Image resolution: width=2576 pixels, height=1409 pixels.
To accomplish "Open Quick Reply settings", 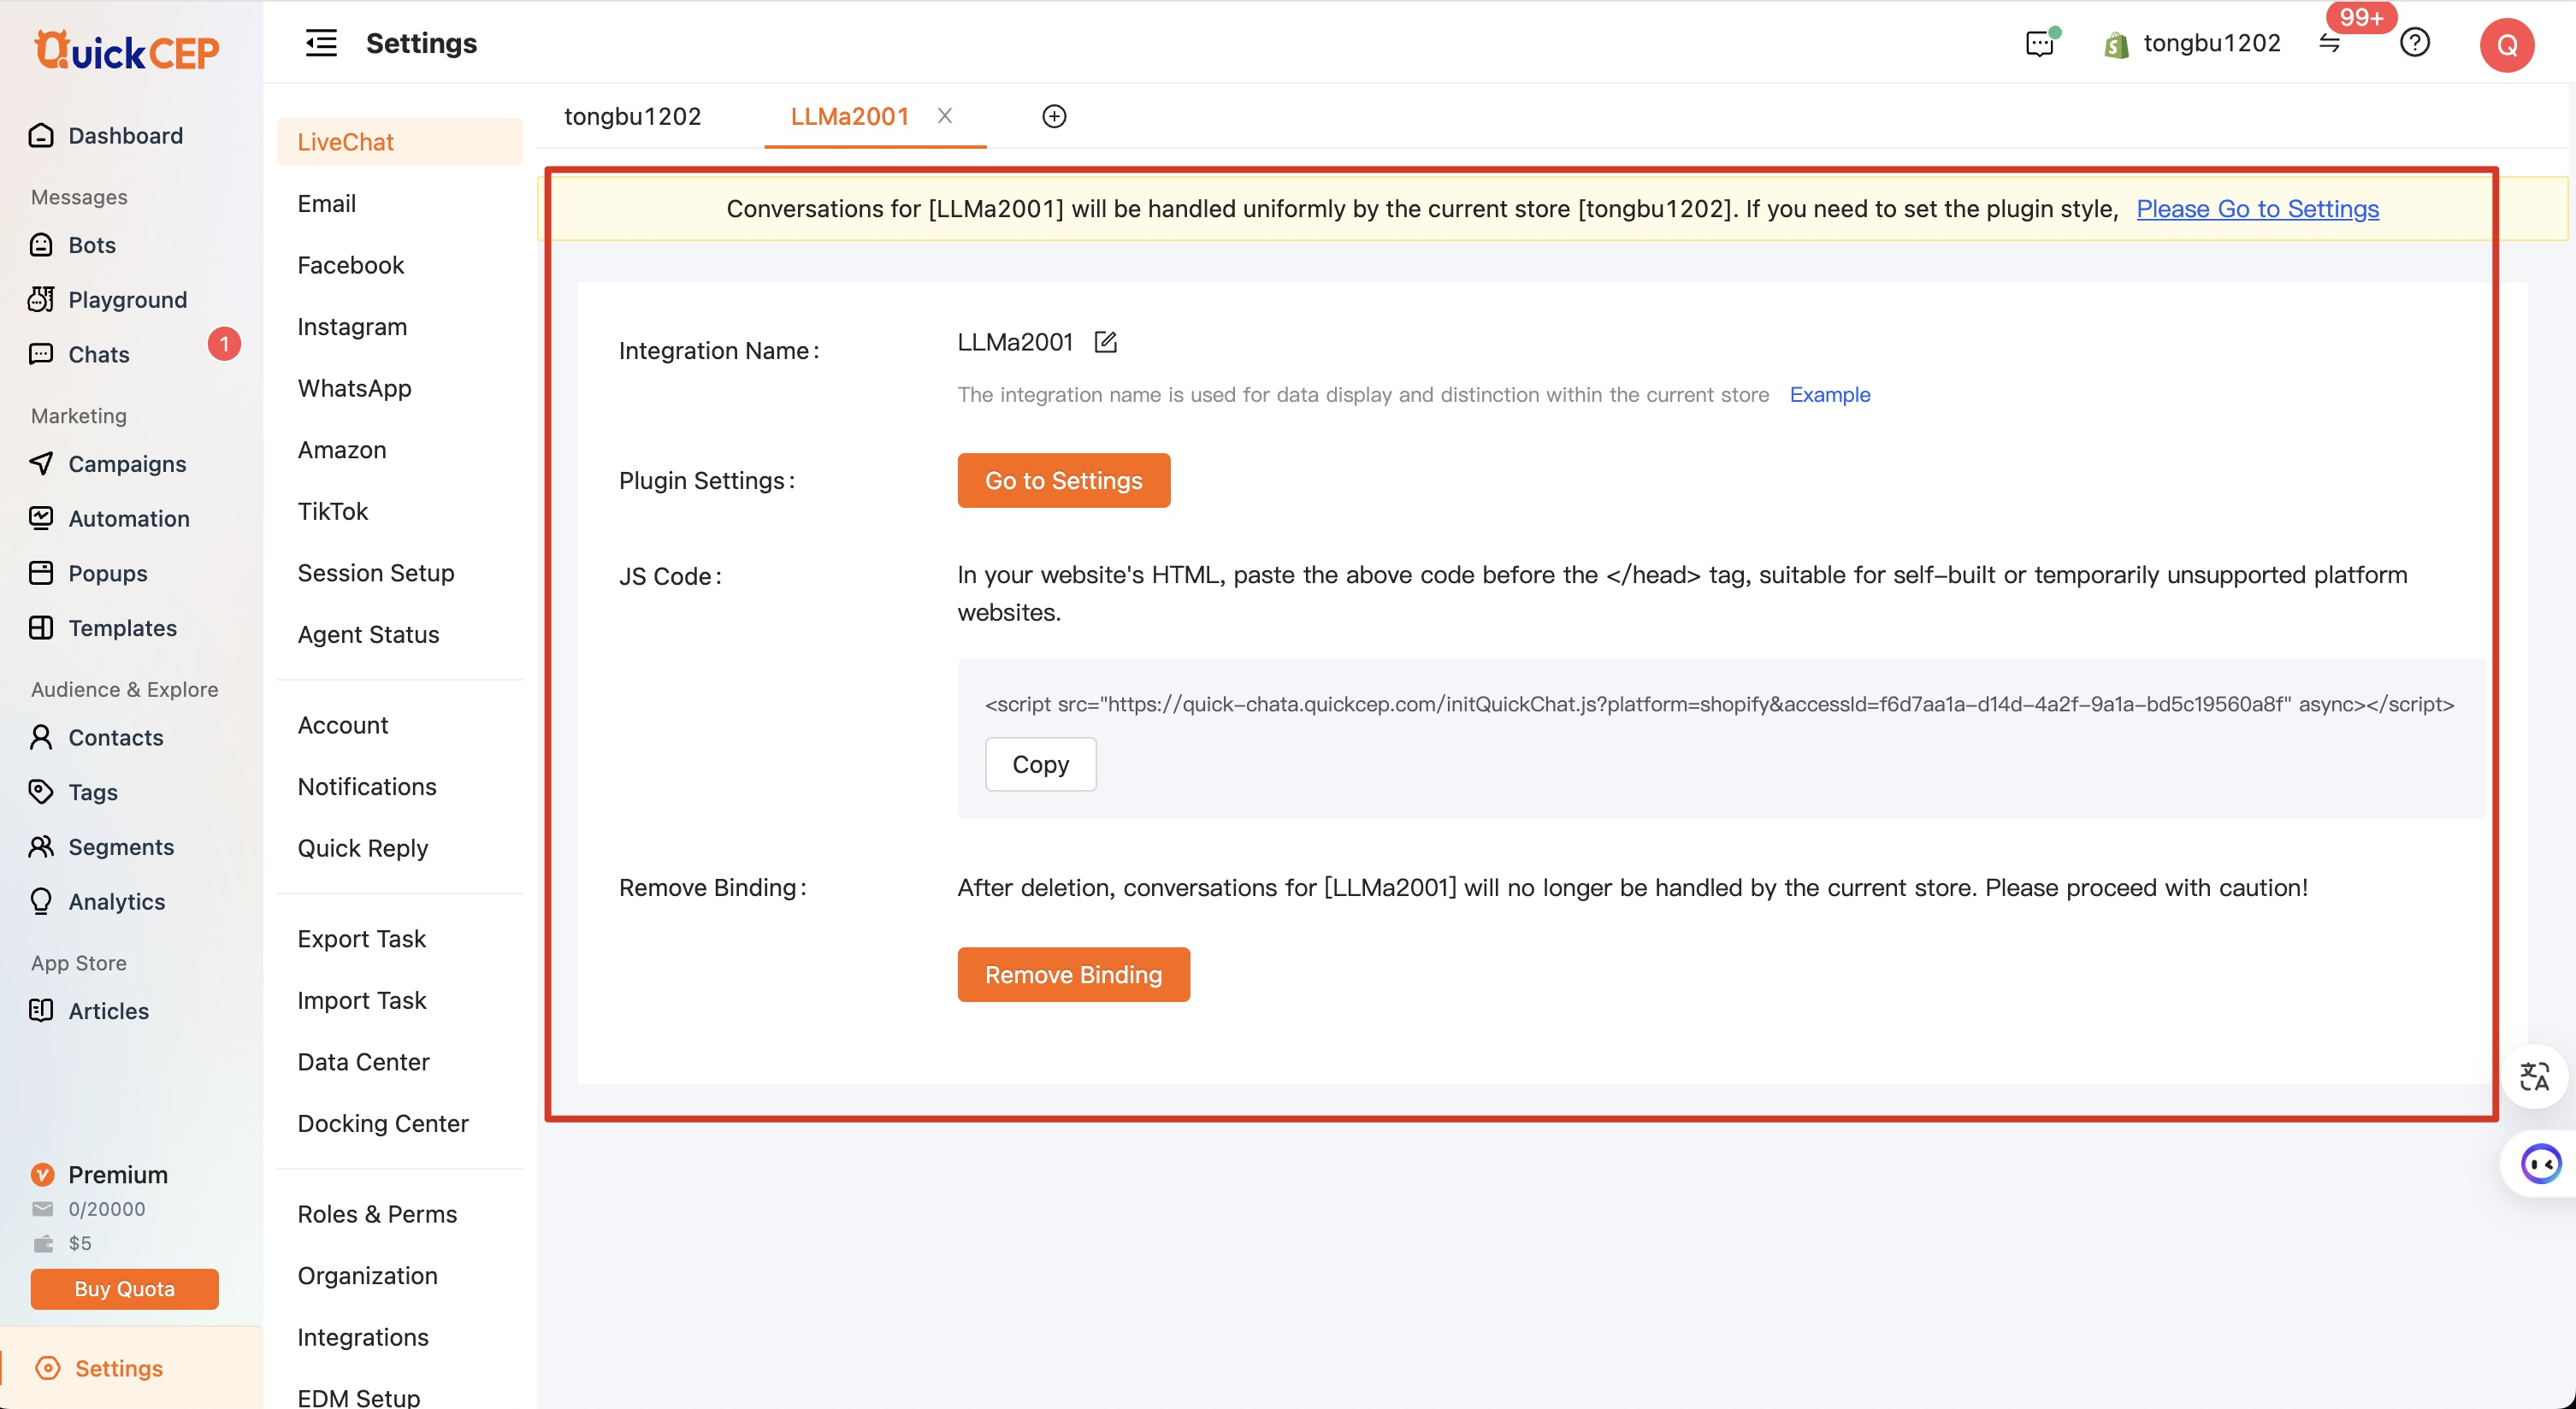I will coord(362,848).
